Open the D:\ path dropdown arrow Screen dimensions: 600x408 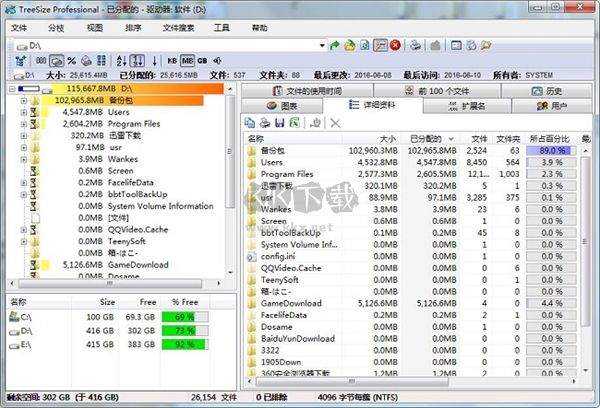pos(322,46)
